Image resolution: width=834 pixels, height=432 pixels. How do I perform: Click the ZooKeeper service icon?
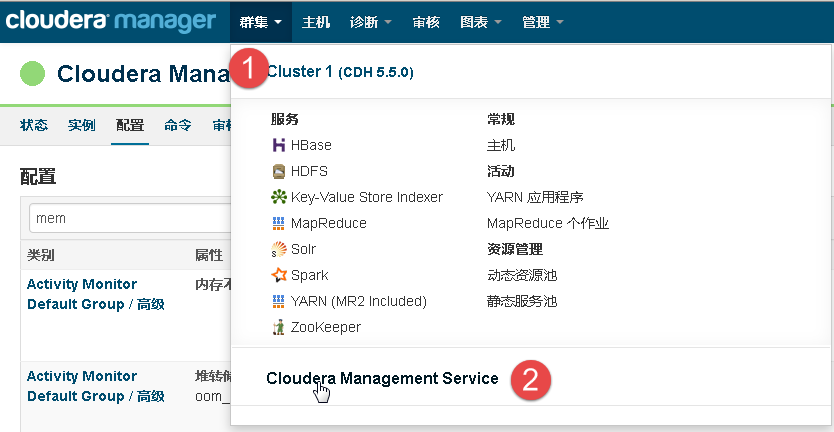click(278, 327)
